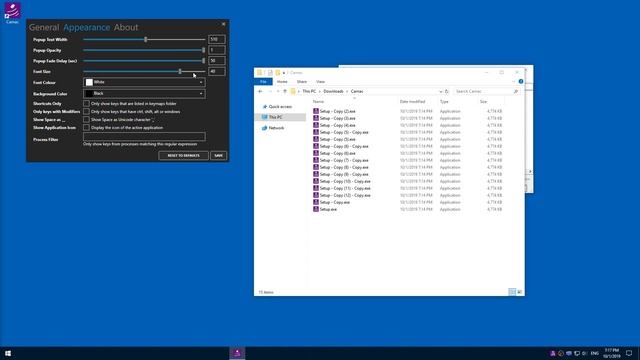Click the Quick access star icon
The width and height of the screenshot is (640, 360).
click(264, 107)
